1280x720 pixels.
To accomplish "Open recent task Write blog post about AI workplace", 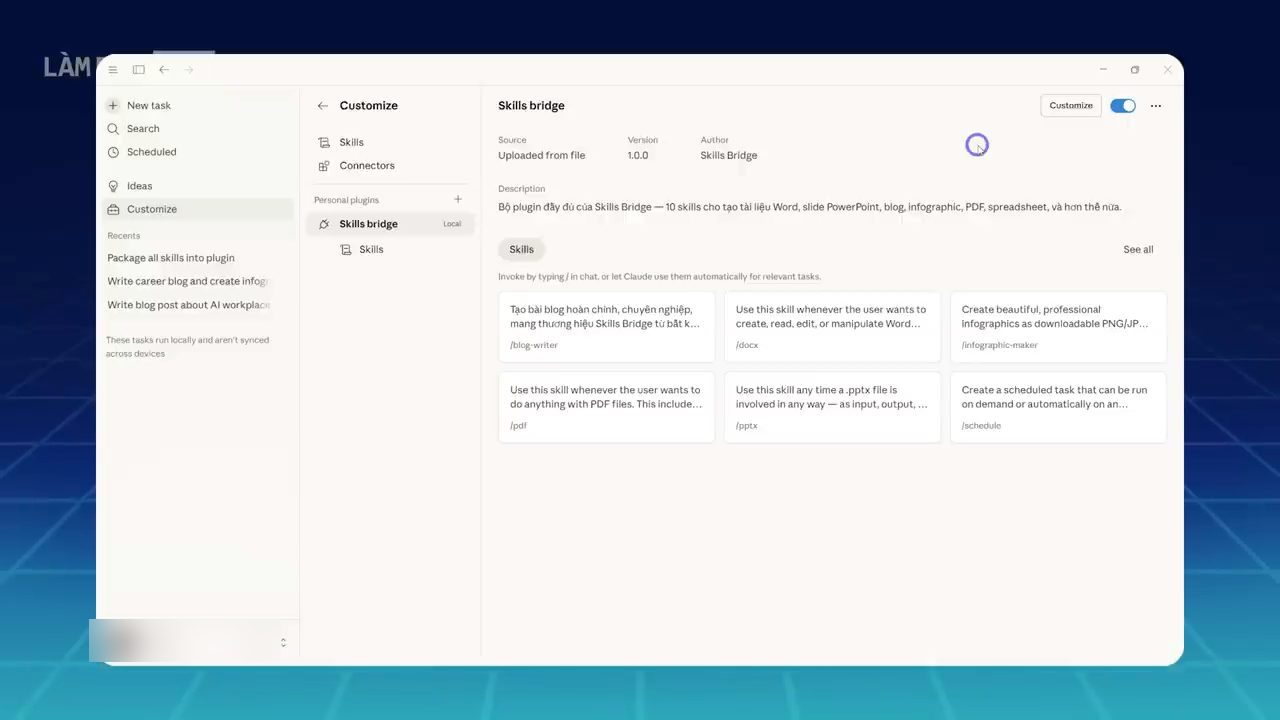I will [188, 305].
